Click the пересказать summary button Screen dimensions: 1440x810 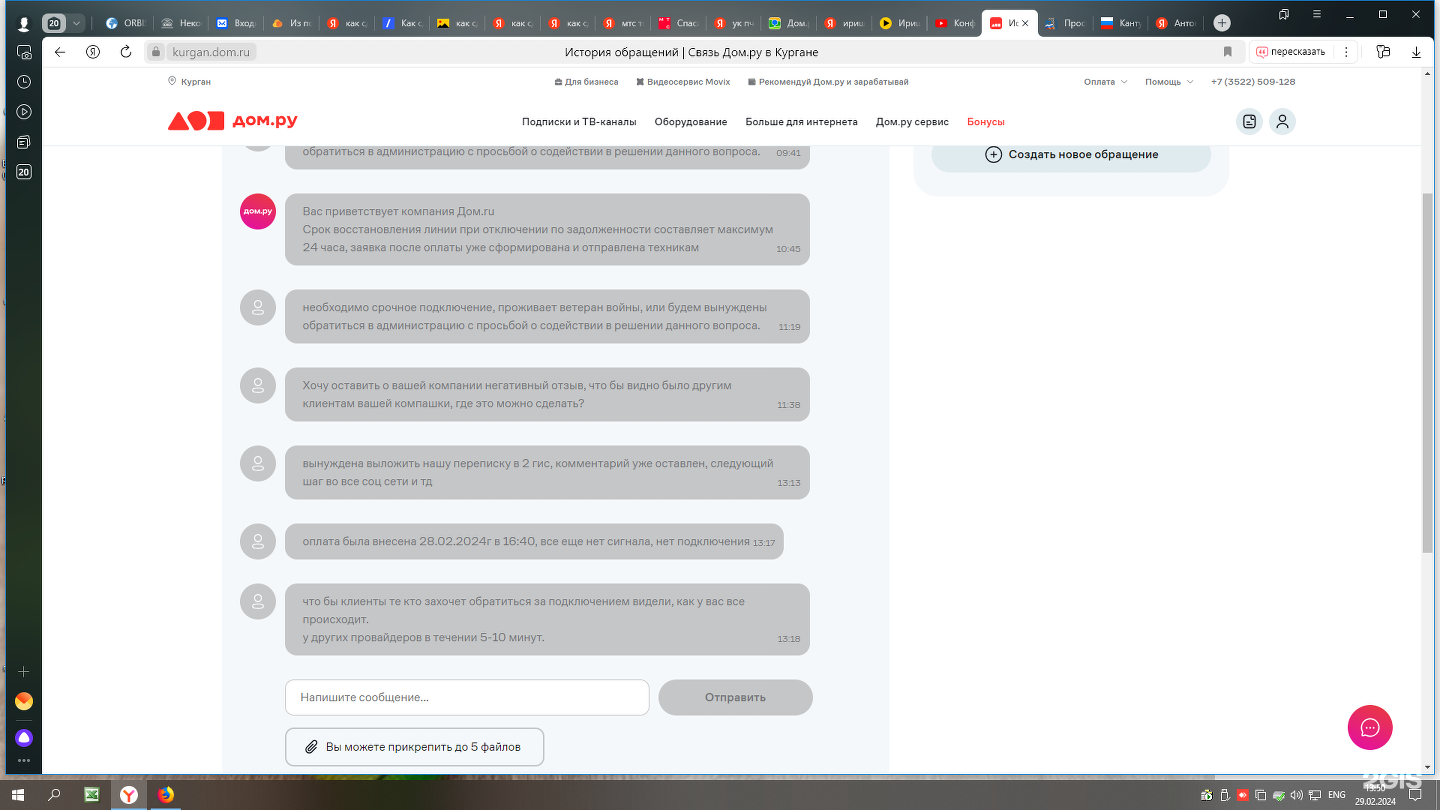coord(1291,52)
